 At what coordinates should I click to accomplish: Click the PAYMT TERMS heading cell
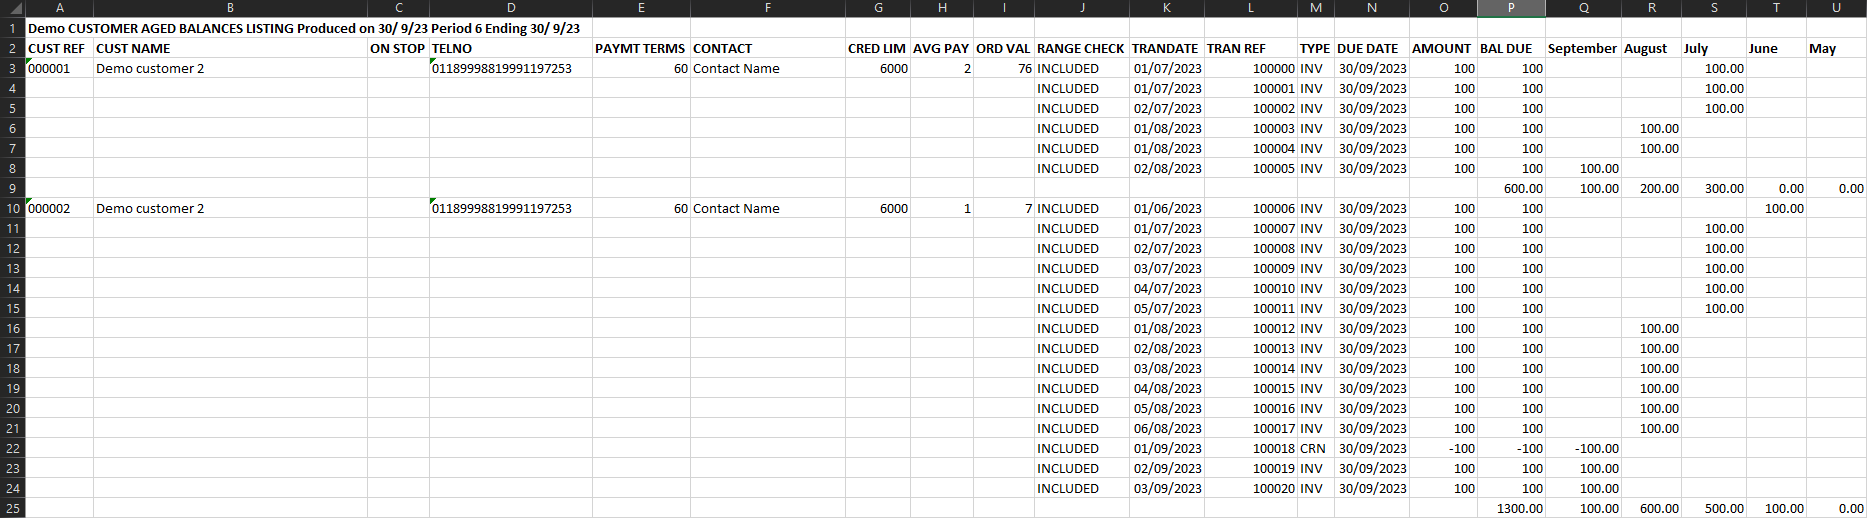640,48
